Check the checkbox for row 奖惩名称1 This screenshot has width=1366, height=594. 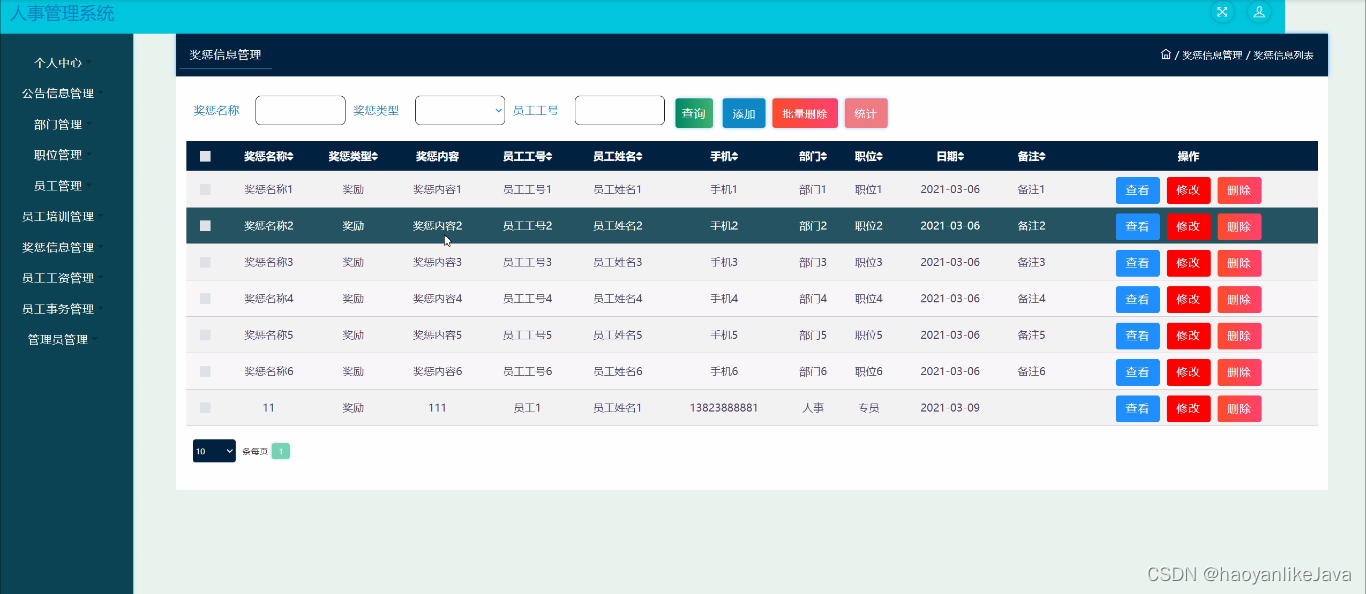(205, 189)
